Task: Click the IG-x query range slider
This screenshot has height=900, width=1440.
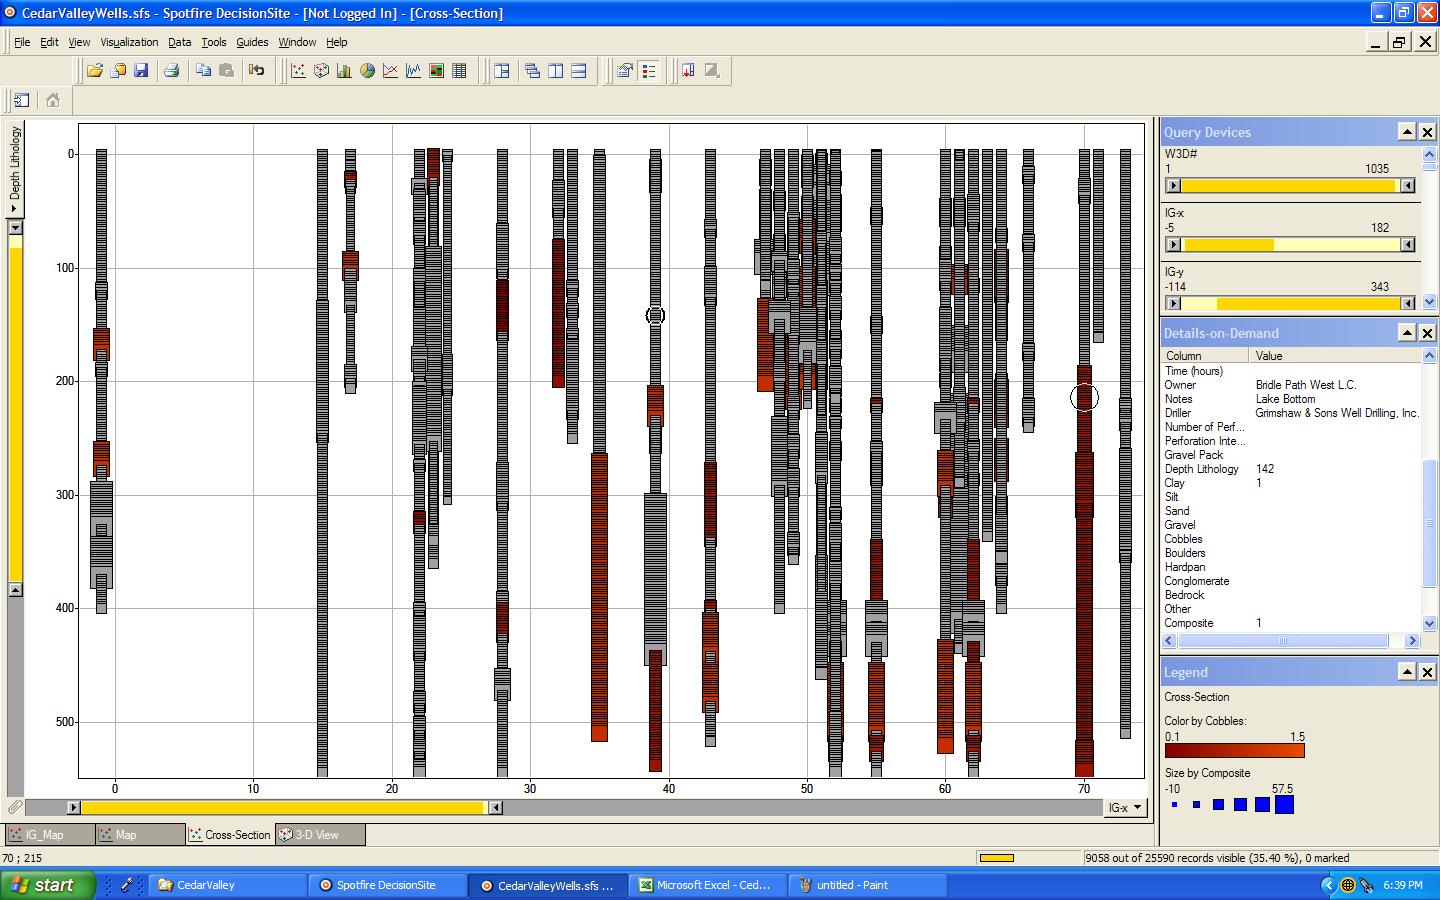Action: pyautogui.click(x=1290, y=245)
